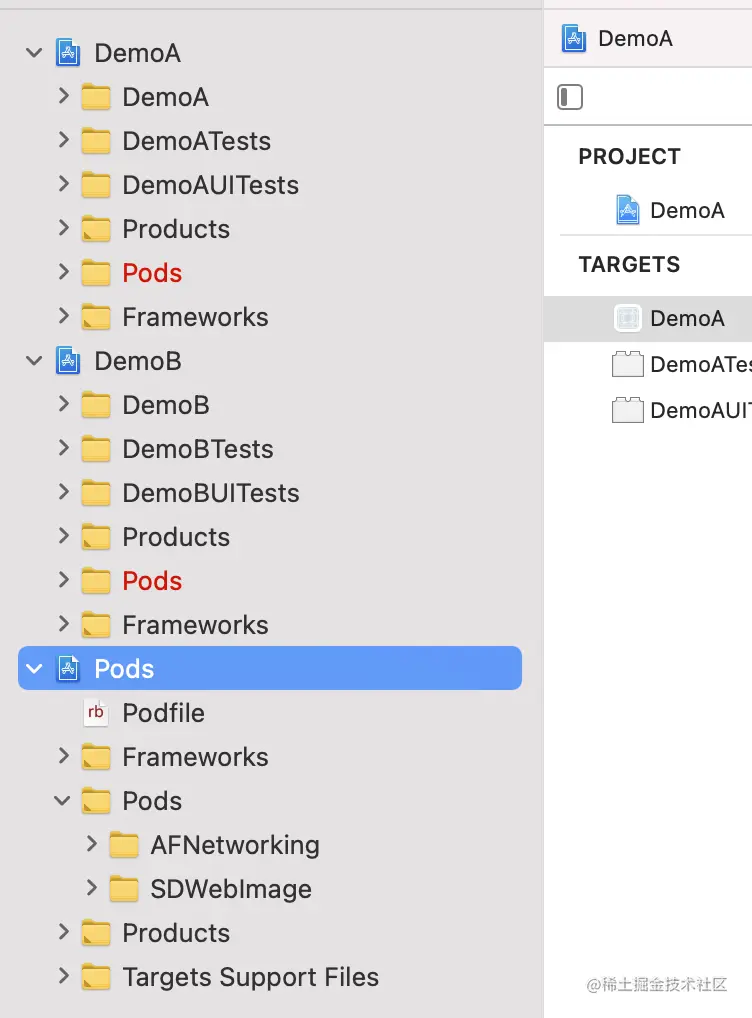752x1018 pixels.
Task: Select the red Pods group under DemoA
Action: [x=152, y=273]
